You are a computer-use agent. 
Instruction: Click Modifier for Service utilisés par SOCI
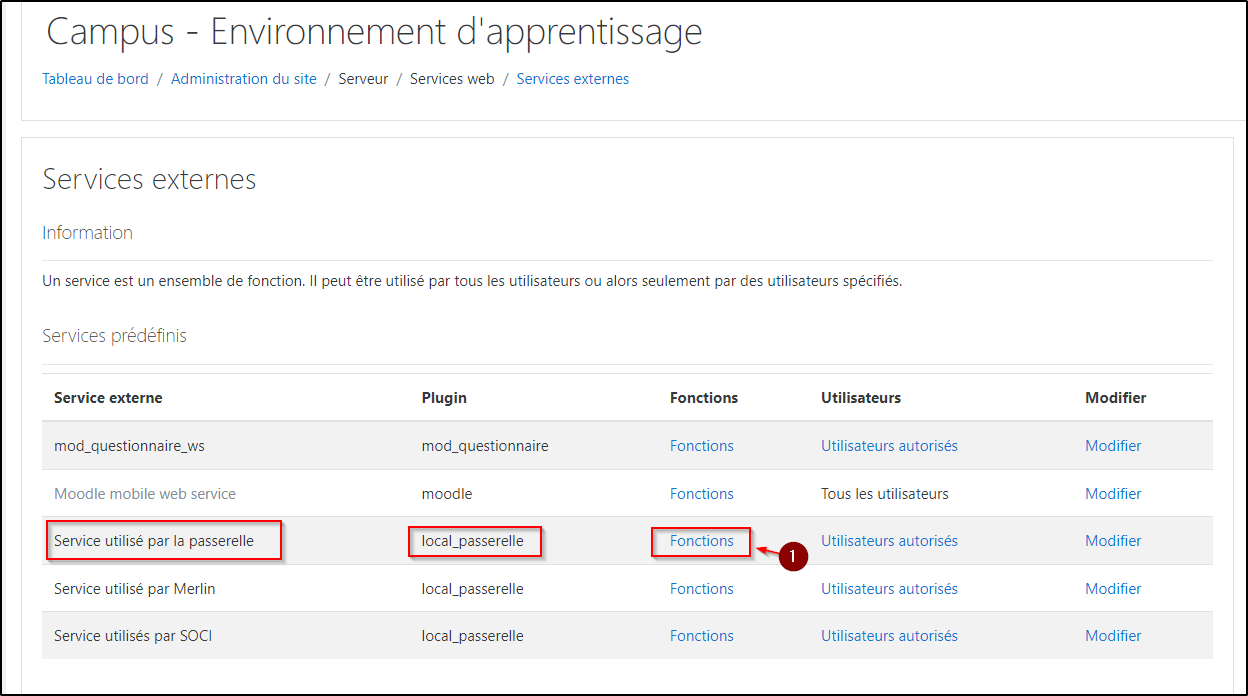pos(1113,636)
